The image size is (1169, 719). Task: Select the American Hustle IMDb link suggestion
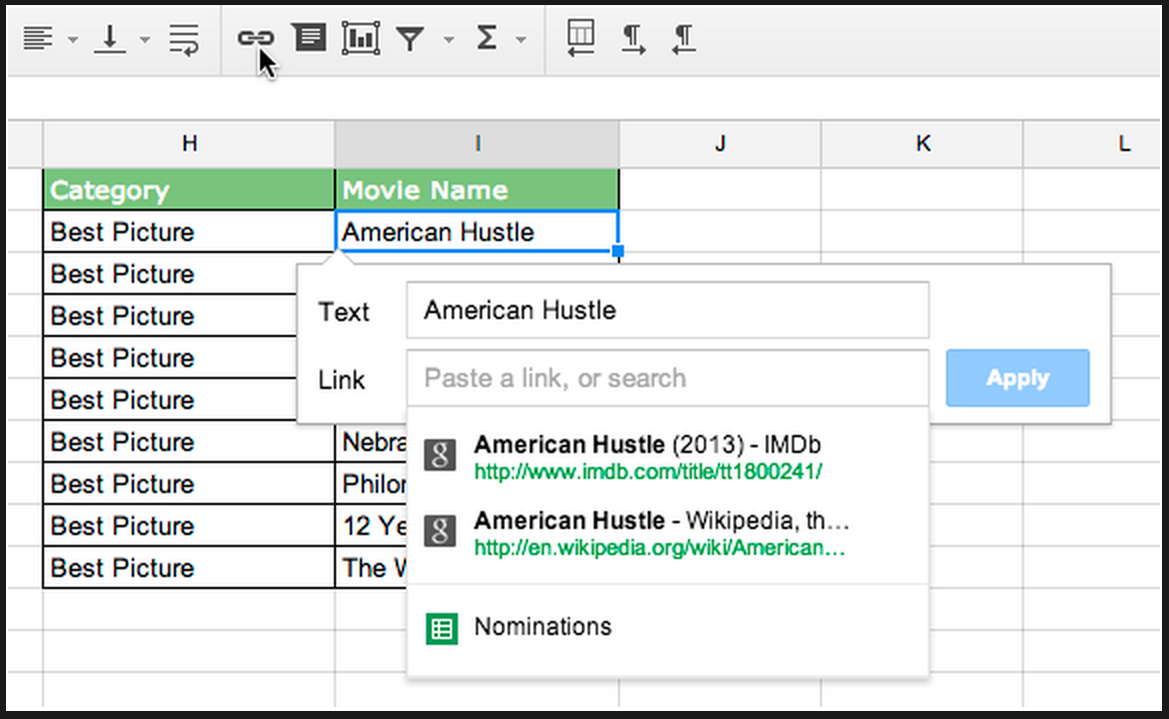(x=646, y=456)
